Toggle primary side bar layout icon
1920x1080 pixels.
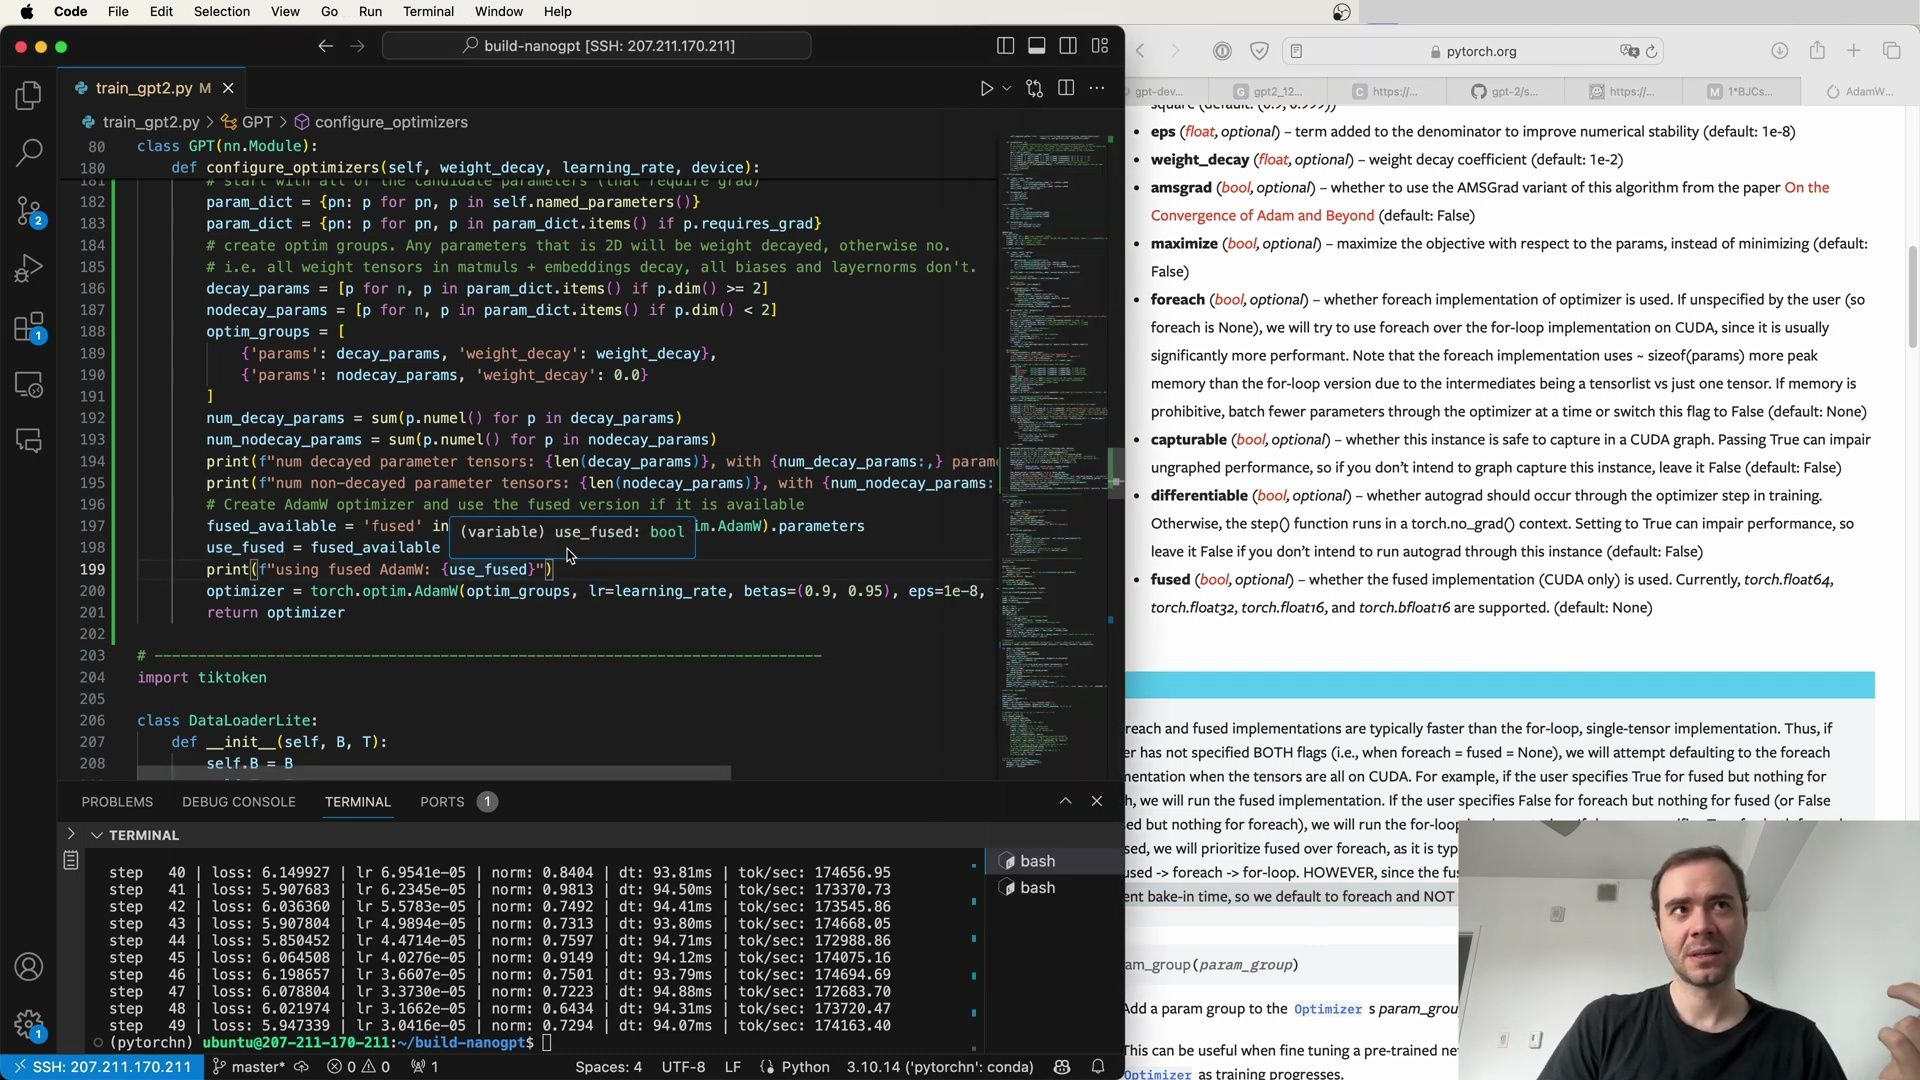pyautogui.click(x=1005, y=46)
